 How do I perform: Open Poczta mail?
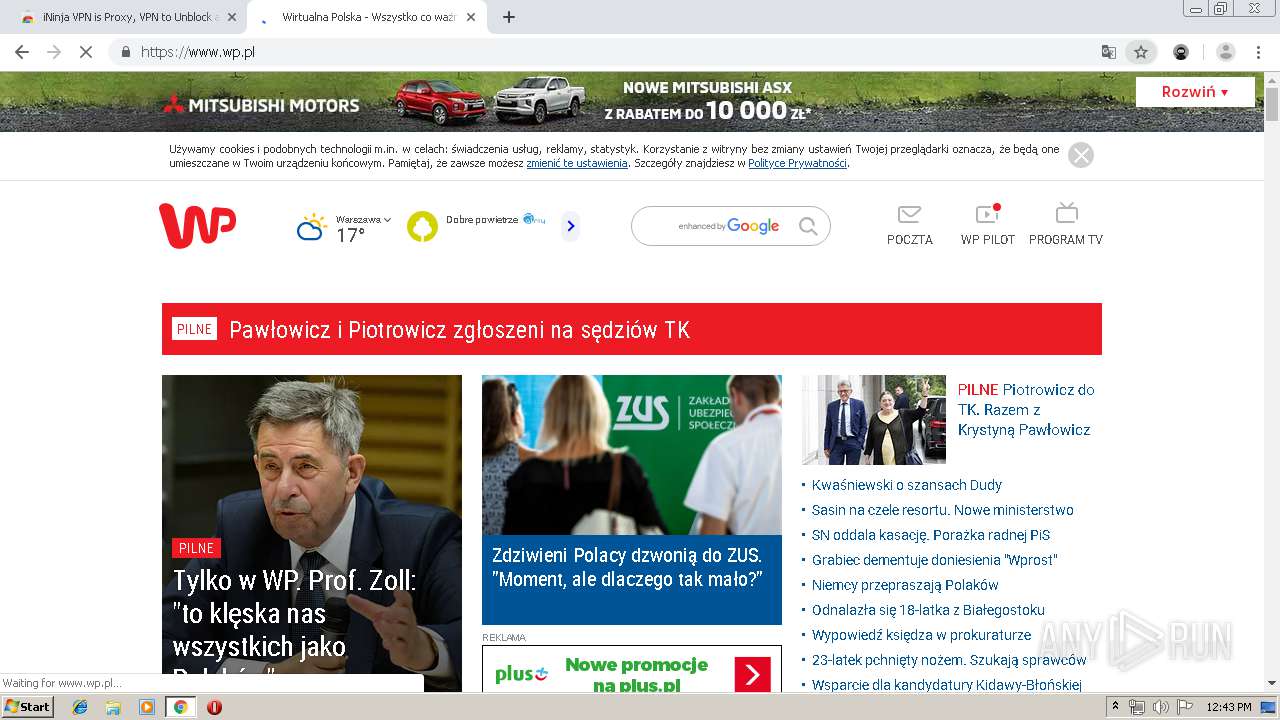click(x=909, y=225)
